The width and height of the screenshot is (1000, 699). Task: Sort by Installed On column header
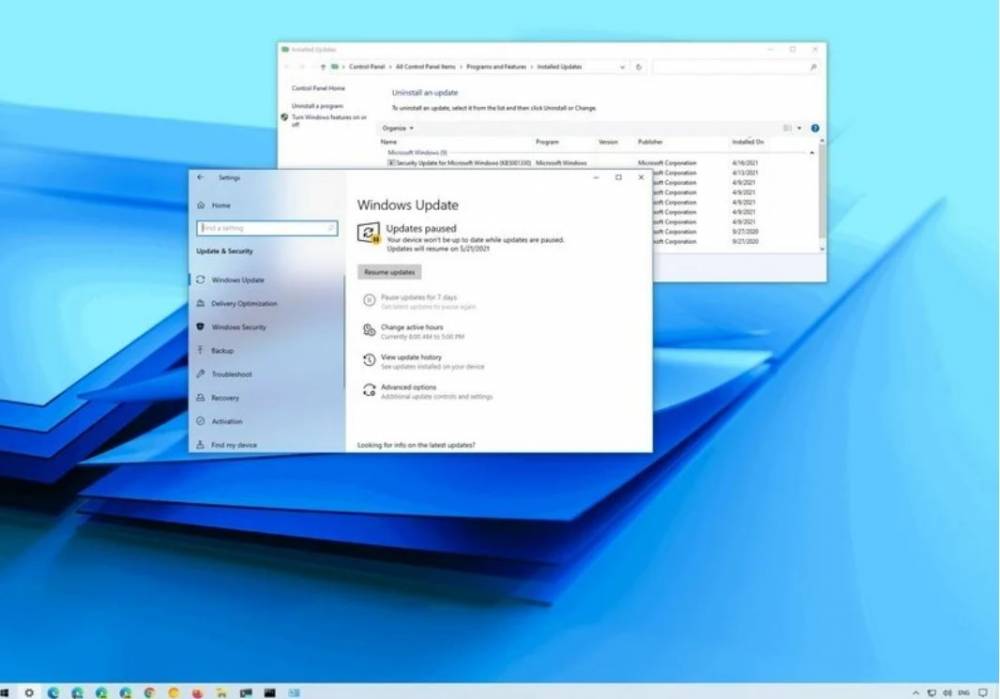point(747,142)
